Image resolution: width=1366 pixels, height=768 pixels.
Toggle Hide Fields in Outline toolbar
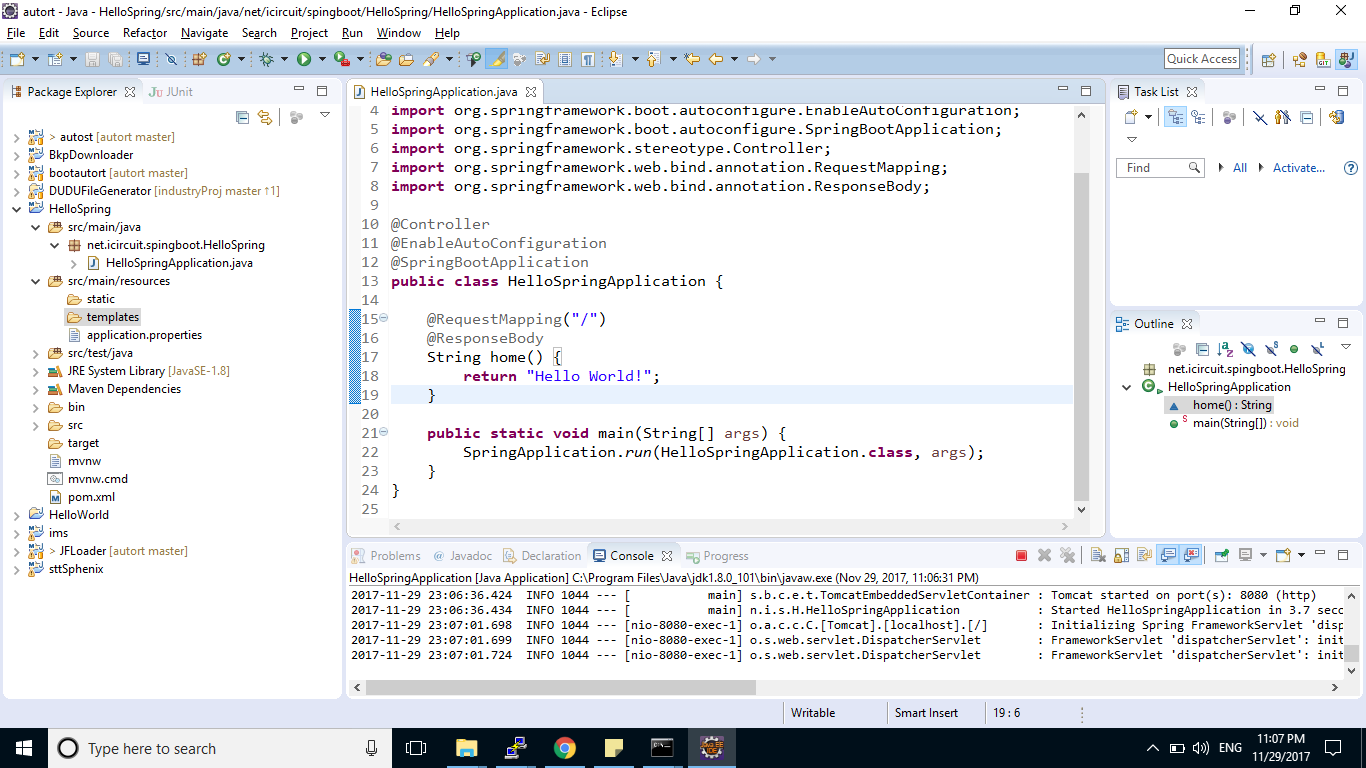tap(1249, 349)
